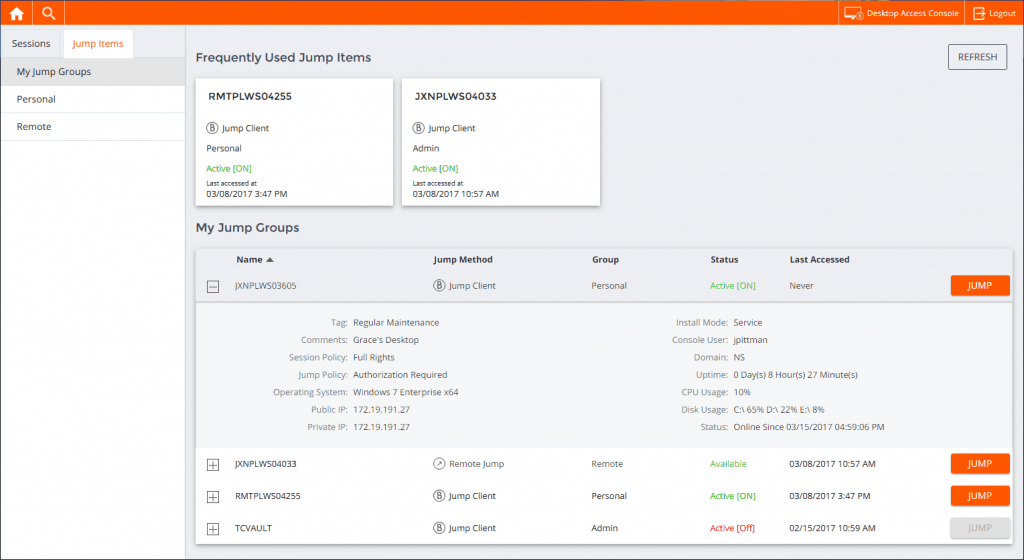The height and width of the screenshot is (560, 1024).
Task: Switch to the Sessions tab
Action: click(x=31, y=44)
